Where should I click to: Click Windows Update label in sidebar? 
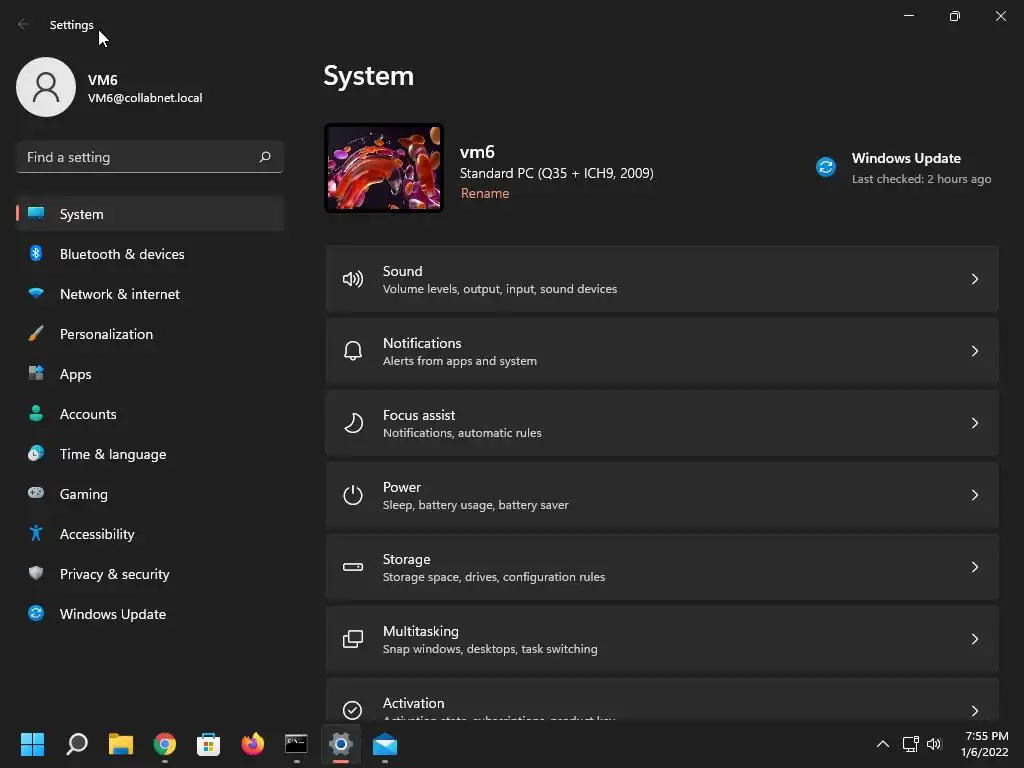point(113,614)
